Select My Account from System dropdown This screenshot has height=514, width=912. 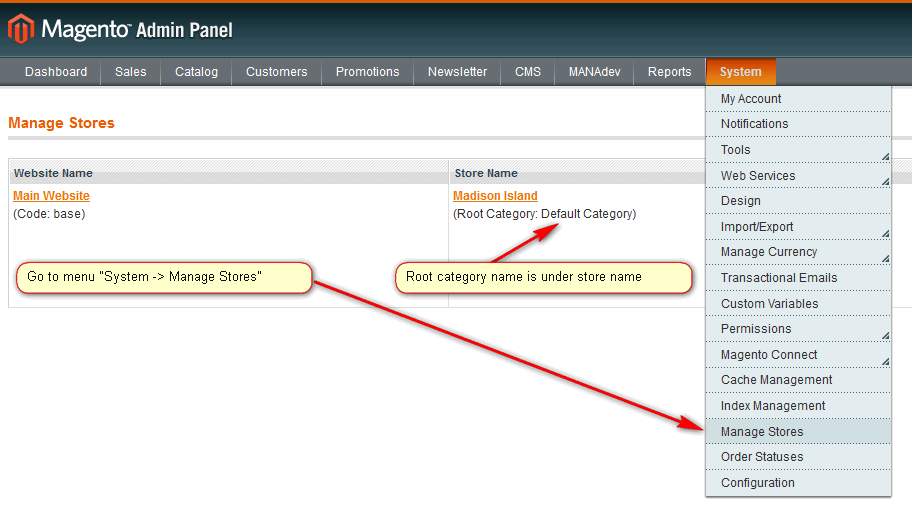(x=798, y=99)
